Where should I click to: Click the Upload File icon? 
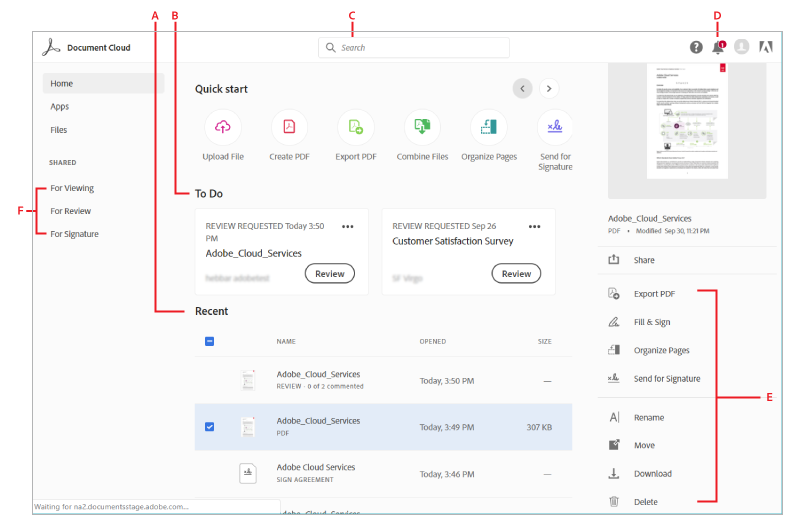[222, 127]
